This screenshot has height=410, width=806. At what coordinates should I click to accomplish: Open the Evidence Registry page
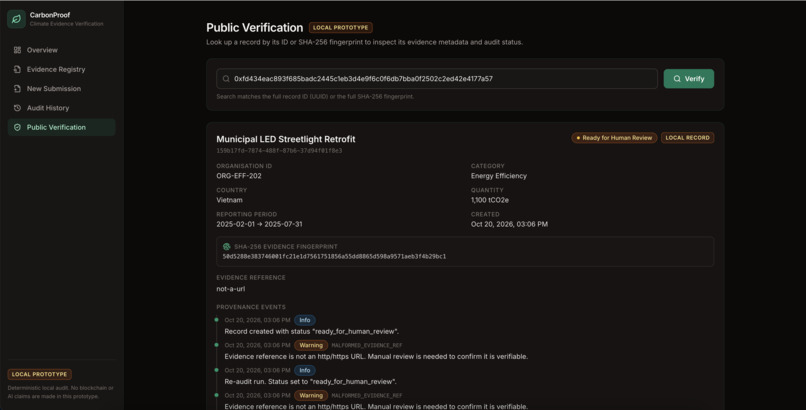click(62, 69)
